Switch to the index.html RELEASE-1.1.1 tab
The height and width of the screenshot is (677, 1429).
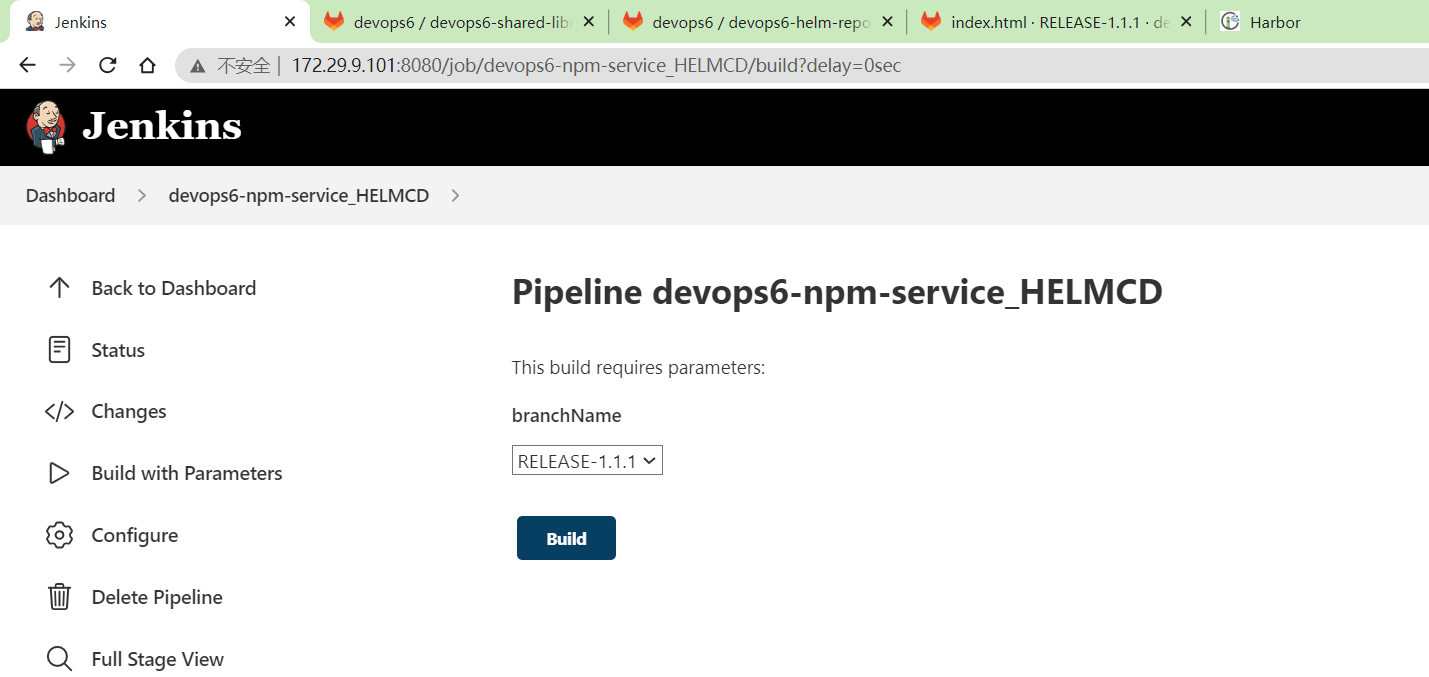coord(1058,22)
